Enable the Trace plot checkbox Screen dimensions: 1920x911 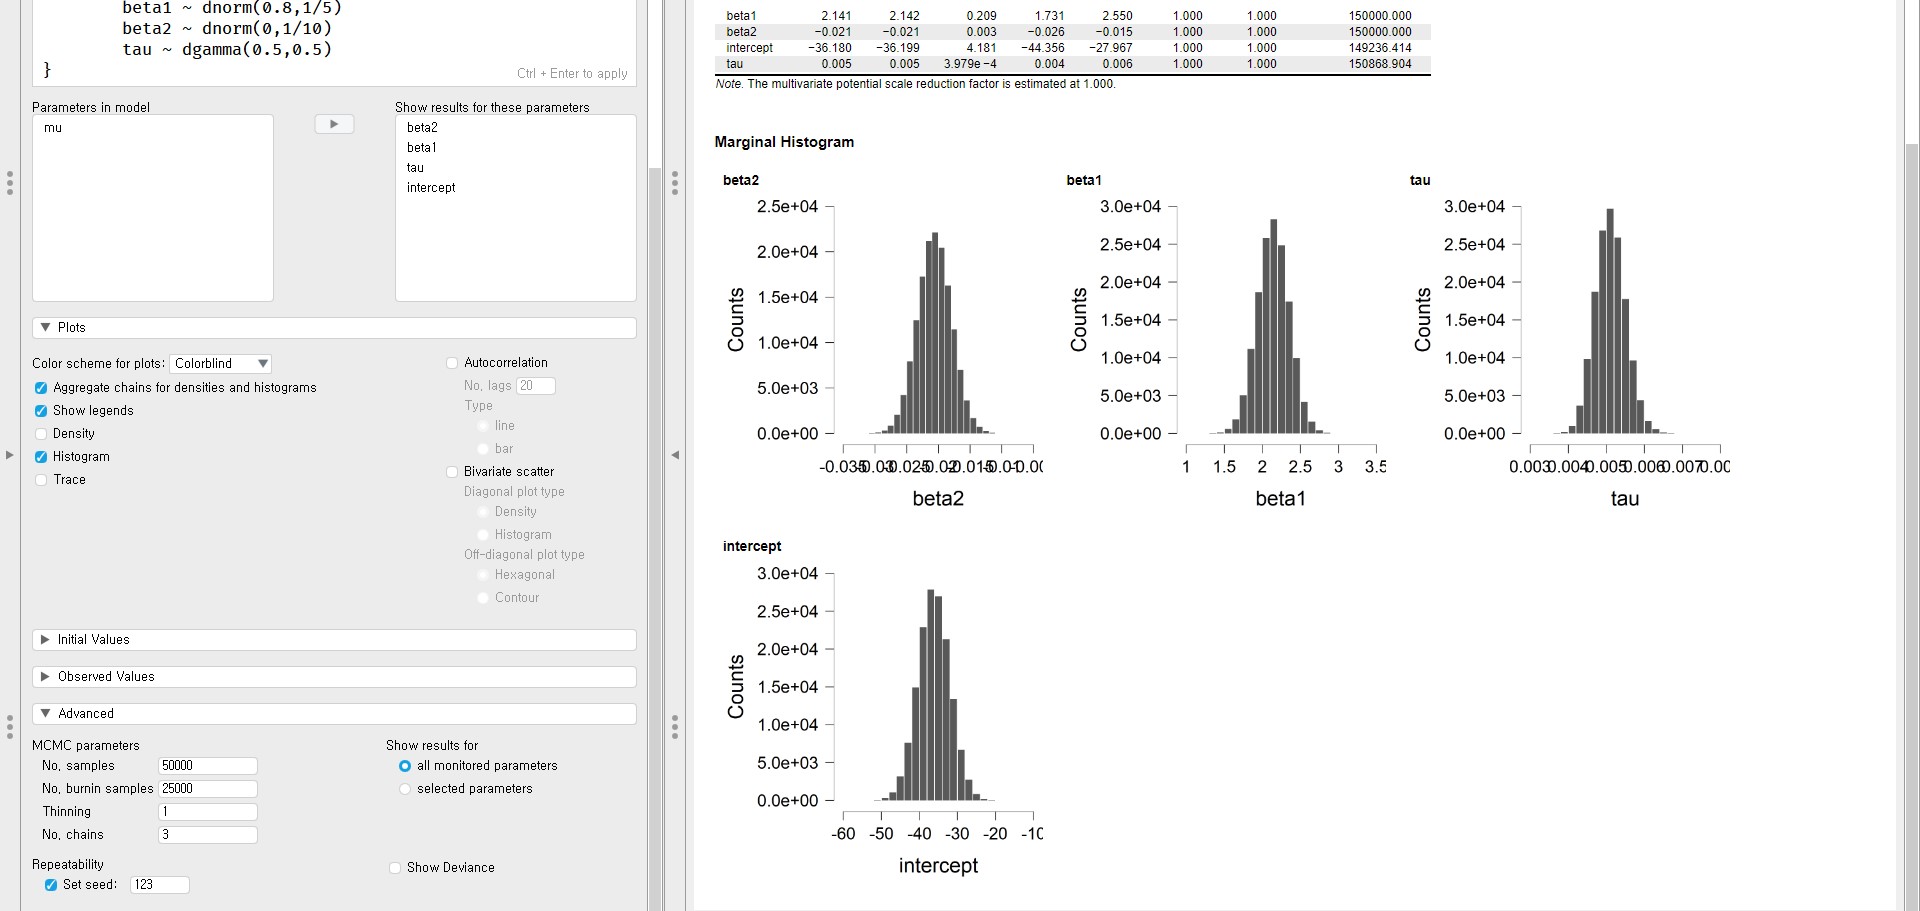[x=41, y=480]
